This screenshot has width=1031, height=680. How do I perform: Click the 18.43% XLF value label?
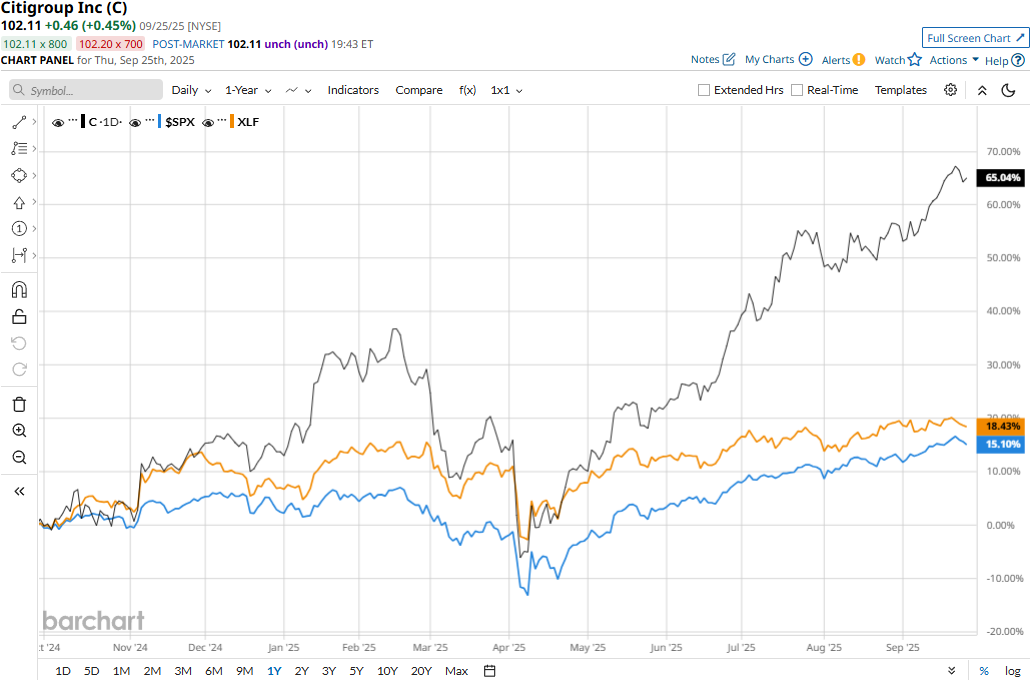1000,426
